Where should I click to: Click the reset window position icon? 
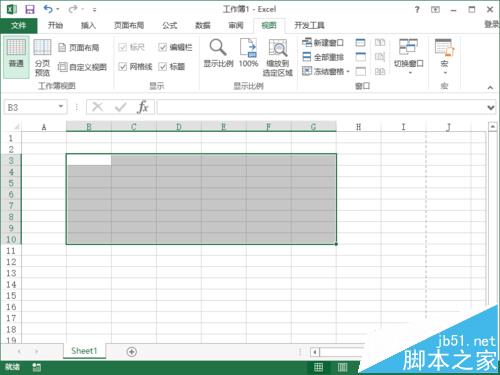(x=380, y=71)
